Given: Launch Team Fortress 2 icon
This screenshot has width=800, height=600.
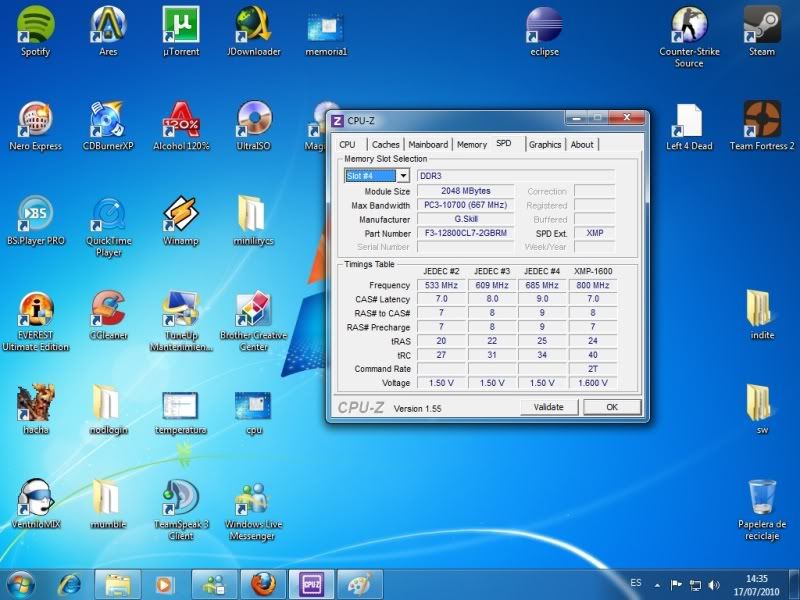Looking at the screenshot, I should [x=762, y=126].
